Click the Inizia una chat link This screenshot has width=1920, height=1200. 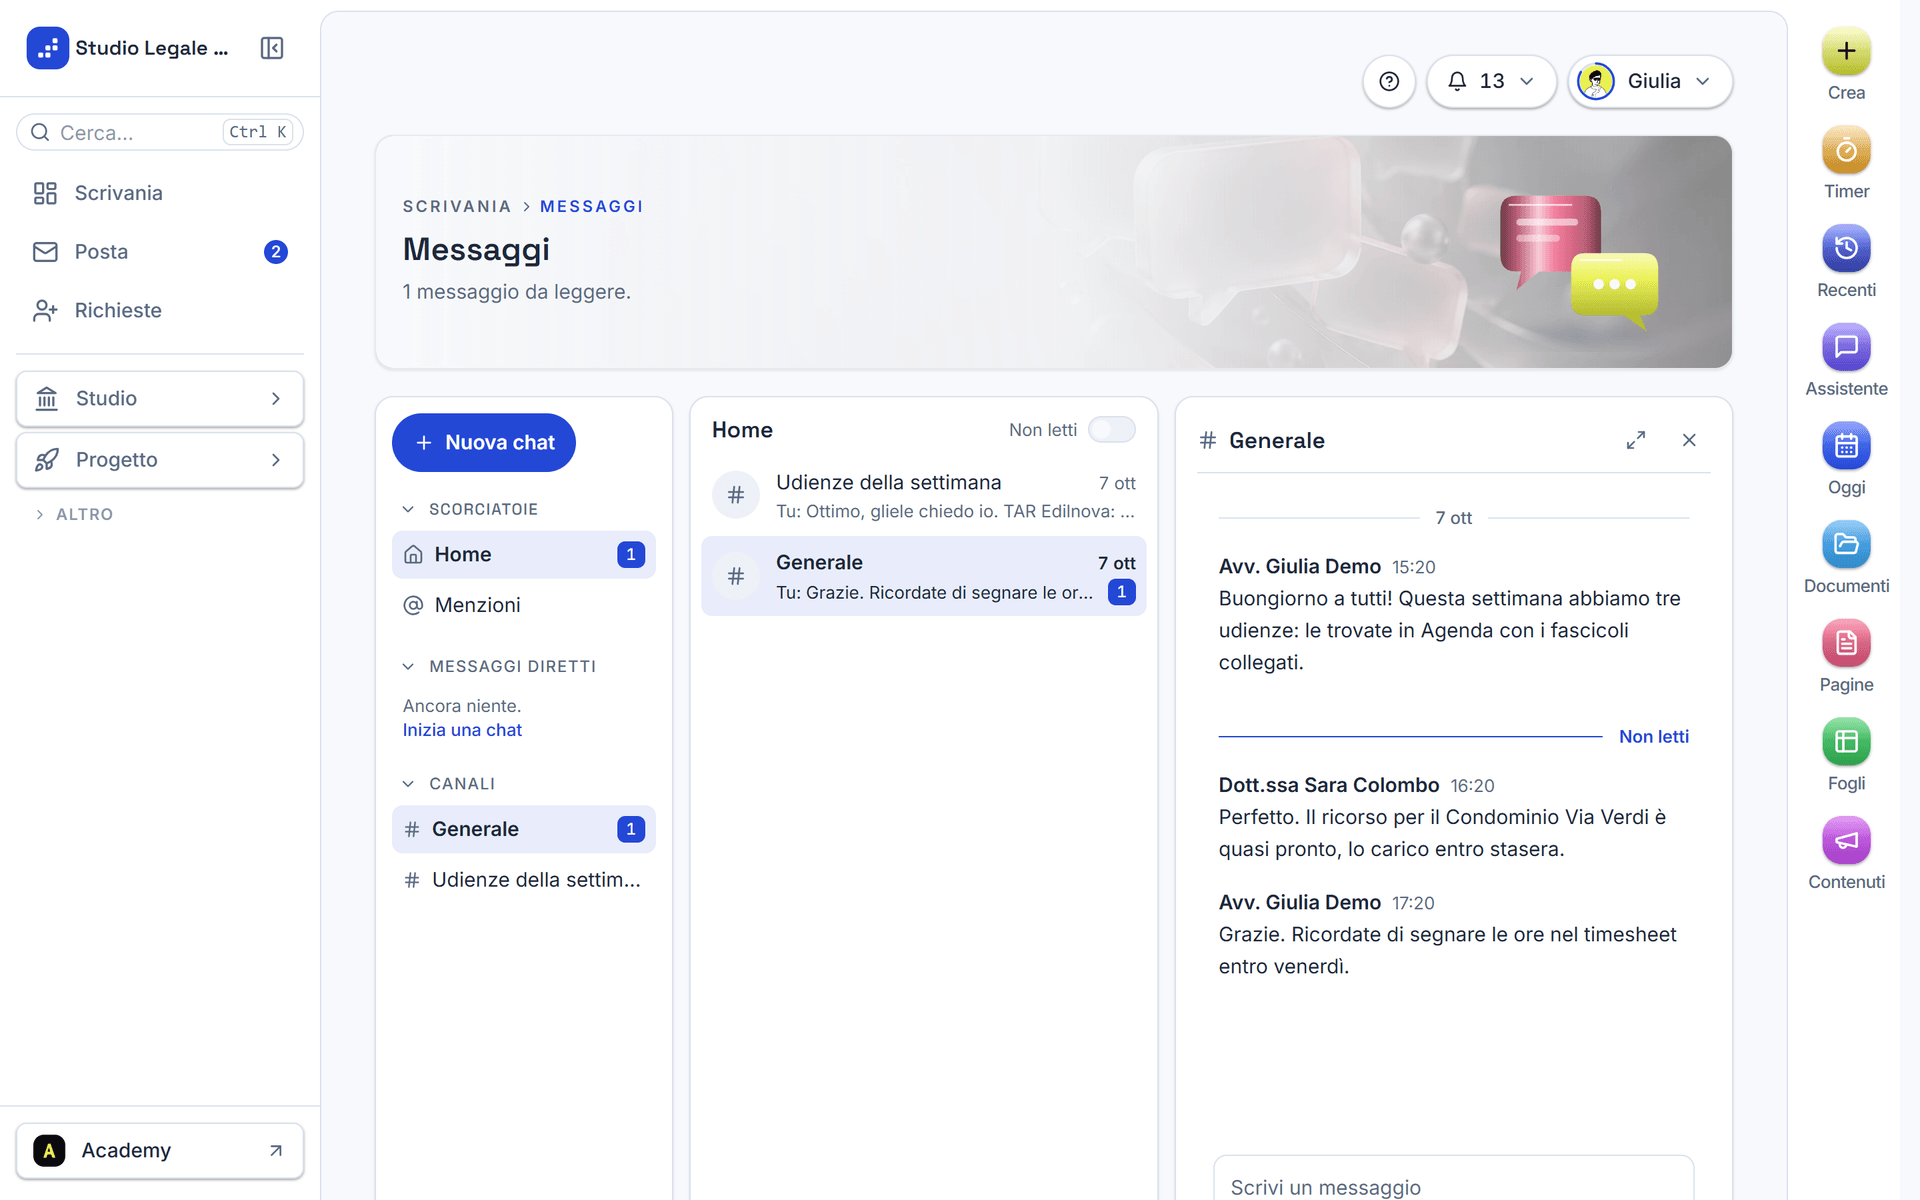click(462, 730)
